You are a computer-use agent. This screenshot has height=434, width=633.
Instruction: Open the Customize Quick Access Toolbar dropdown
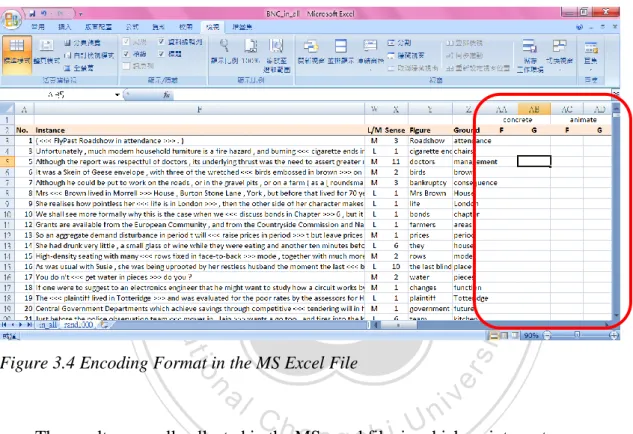[80, 14]
